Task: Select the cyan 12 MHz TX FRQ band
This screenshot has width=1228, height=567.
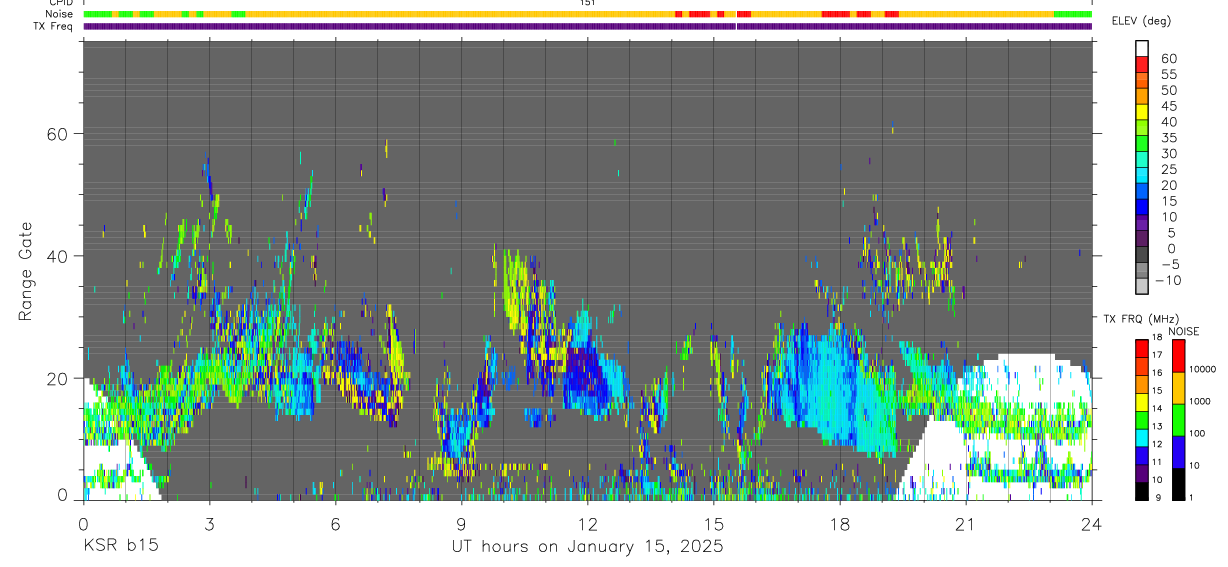Action: pyautogui.click(x=1143, y=438)
